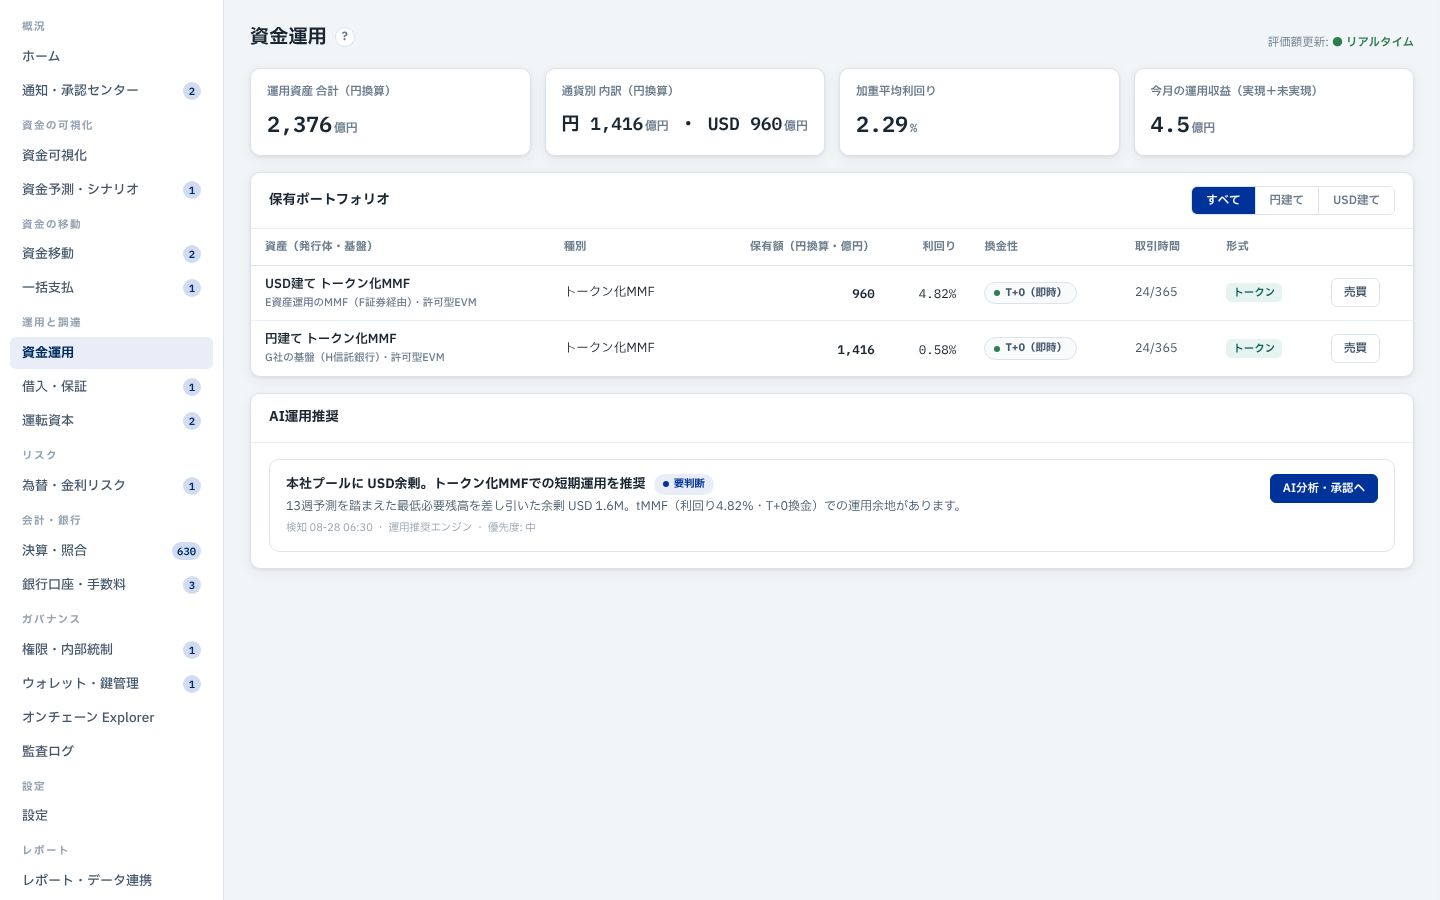
Task: Click 資産（発行体・基盤）column header
Action: point(319,246)
